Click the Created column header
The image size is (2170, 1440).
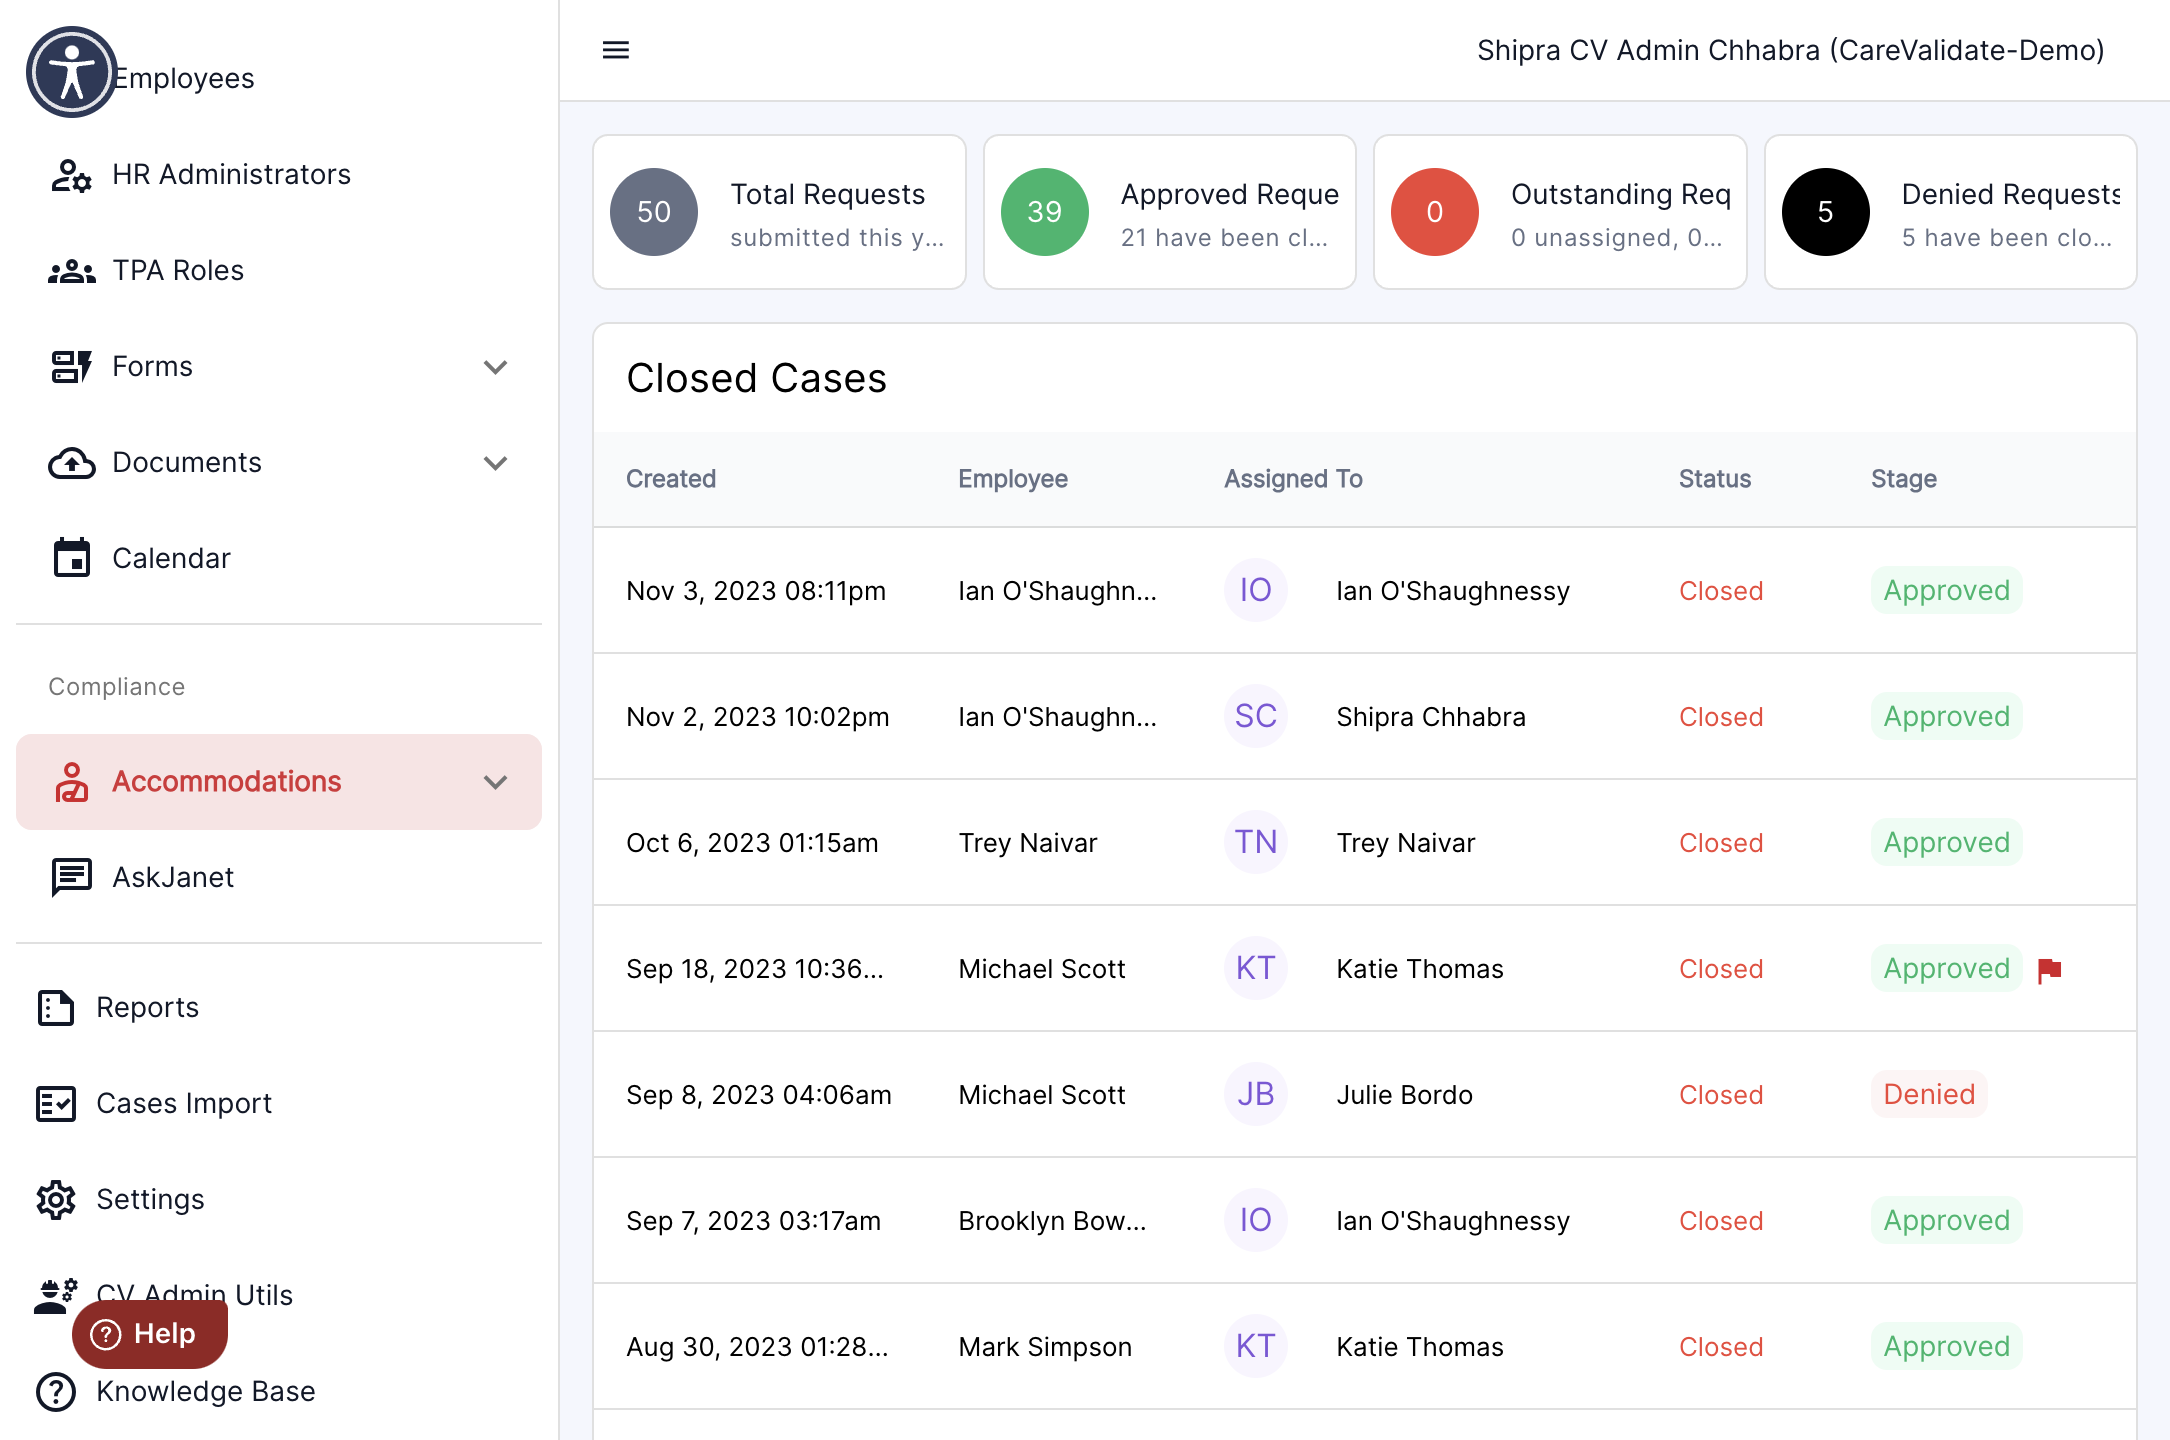click(671, 479)
